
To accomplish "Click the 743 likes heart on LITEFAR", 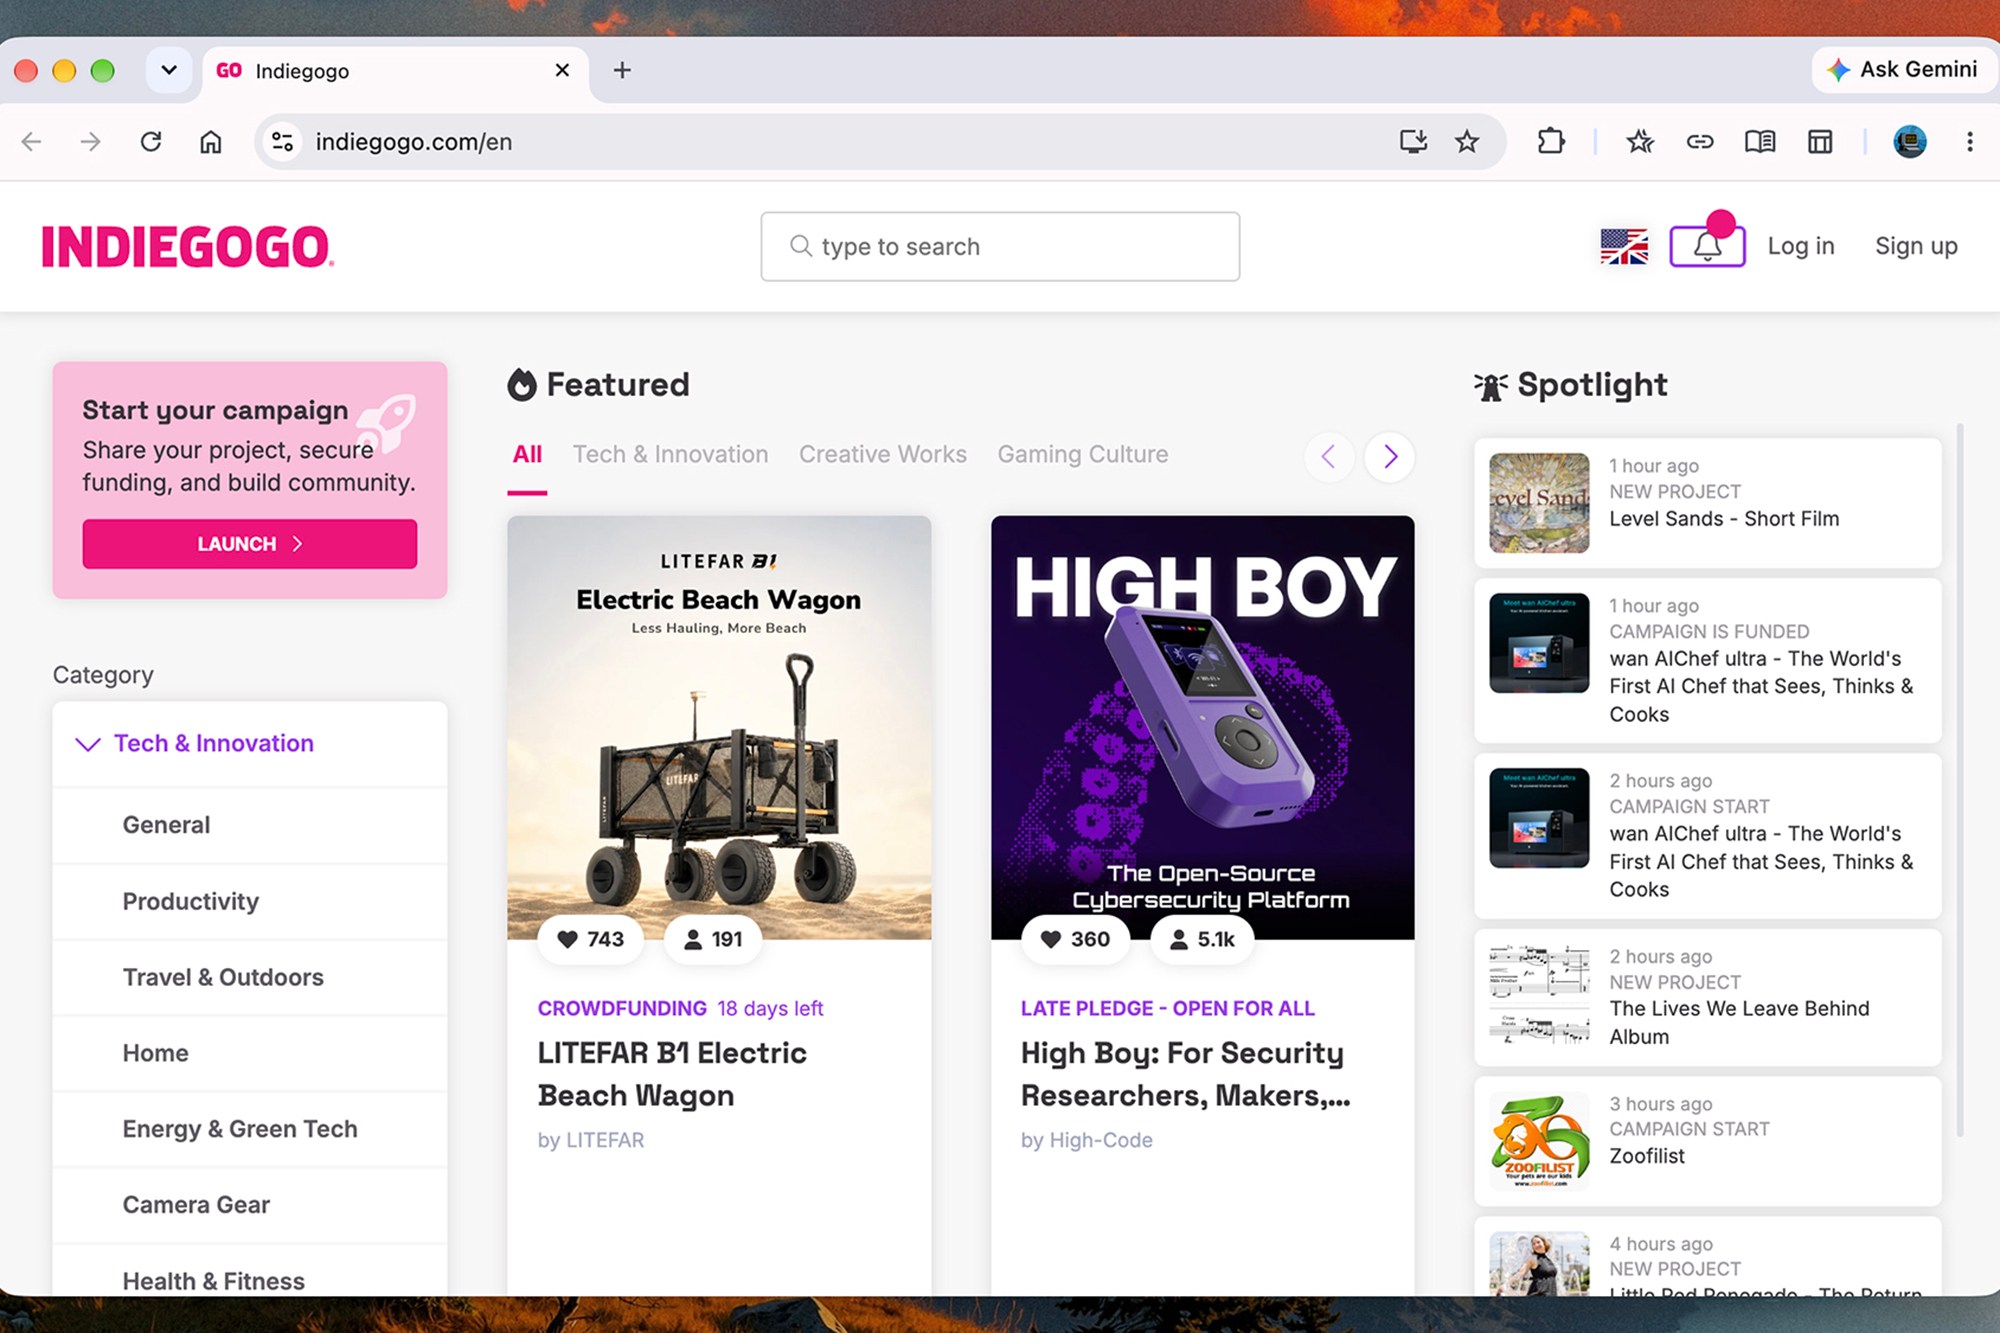I will [x=590, y=939].
